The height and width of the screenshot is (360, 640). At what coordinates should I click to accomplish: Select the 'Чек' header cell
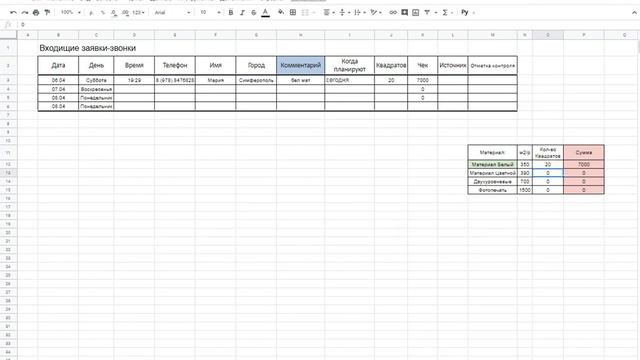(x=422, y=65)
